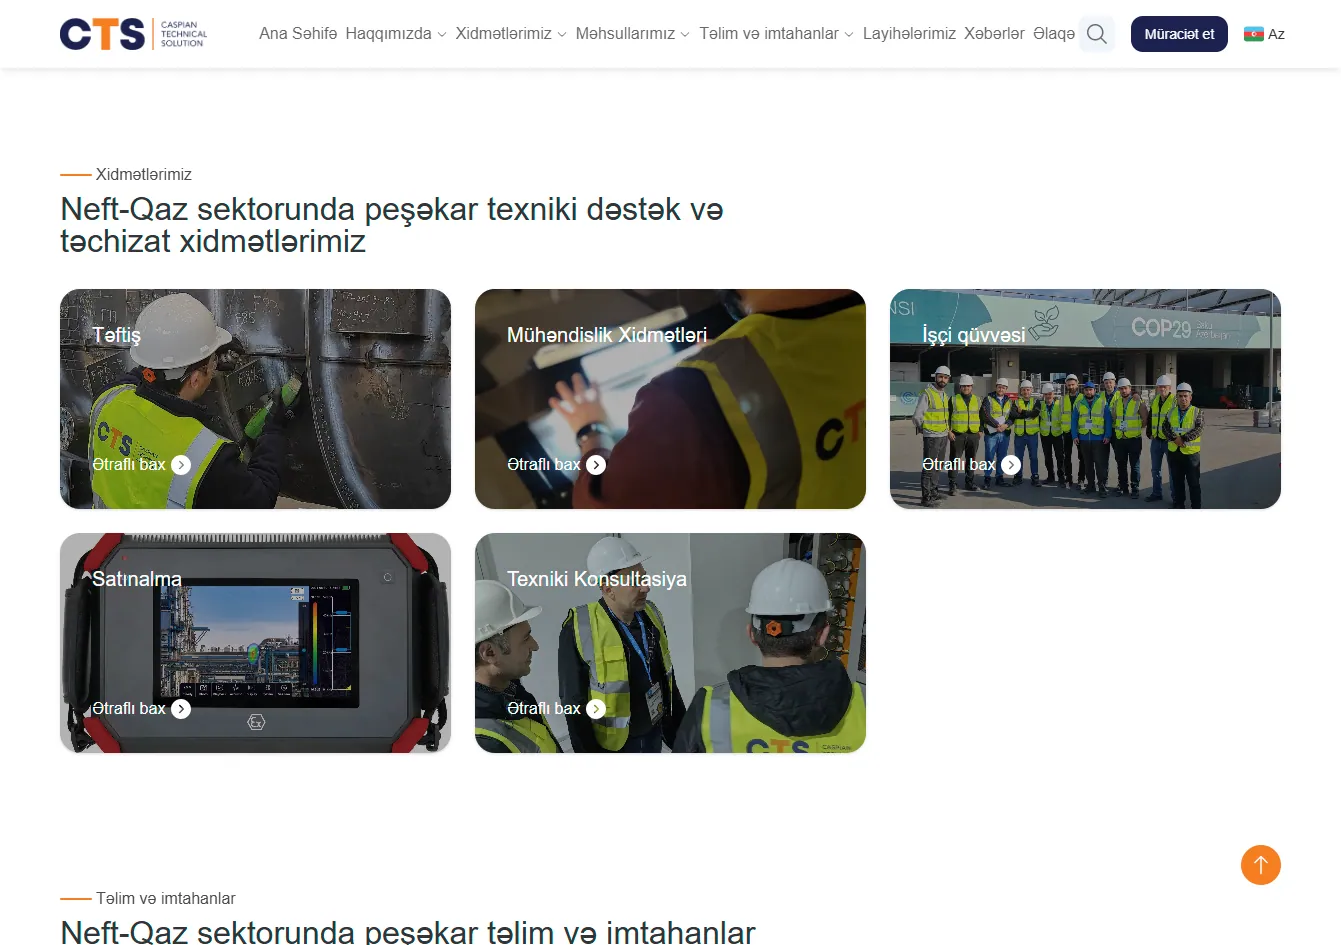Click the small Təlim və imtahanlar section label
This screenshot has height=945, width=1341.
point(166,898)
